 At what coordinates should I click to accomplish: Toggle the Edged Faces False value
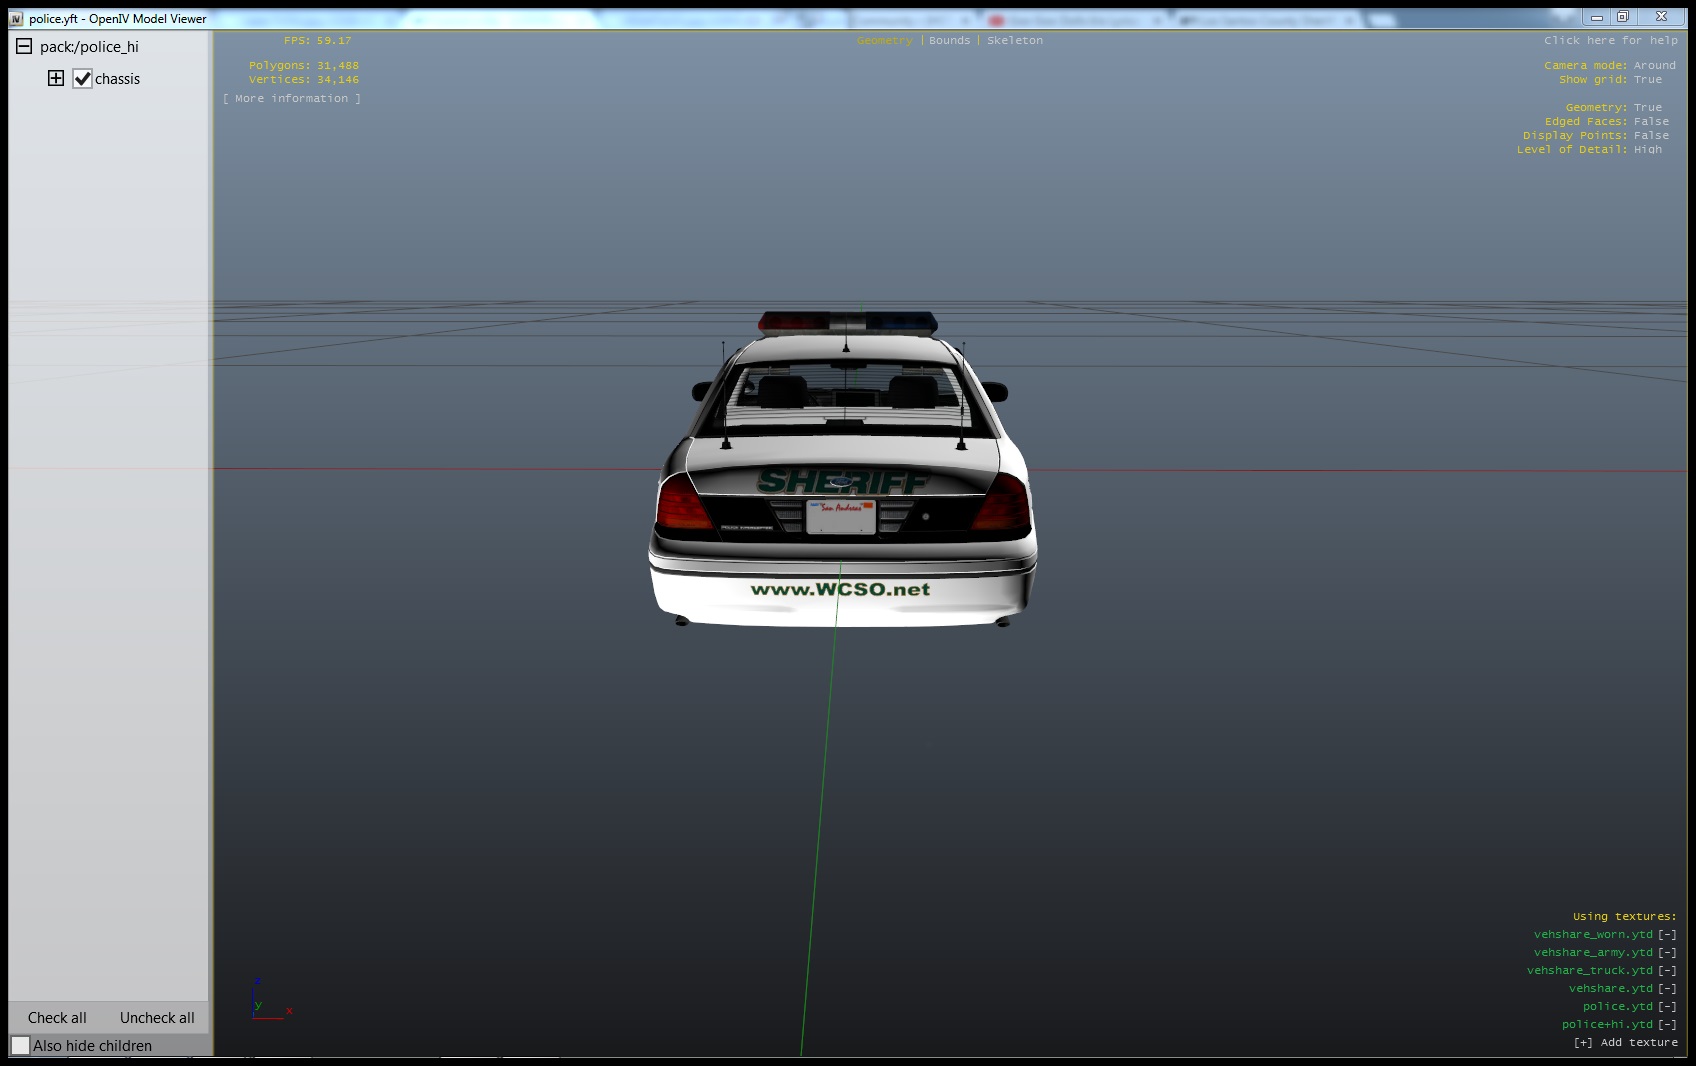1650,122
